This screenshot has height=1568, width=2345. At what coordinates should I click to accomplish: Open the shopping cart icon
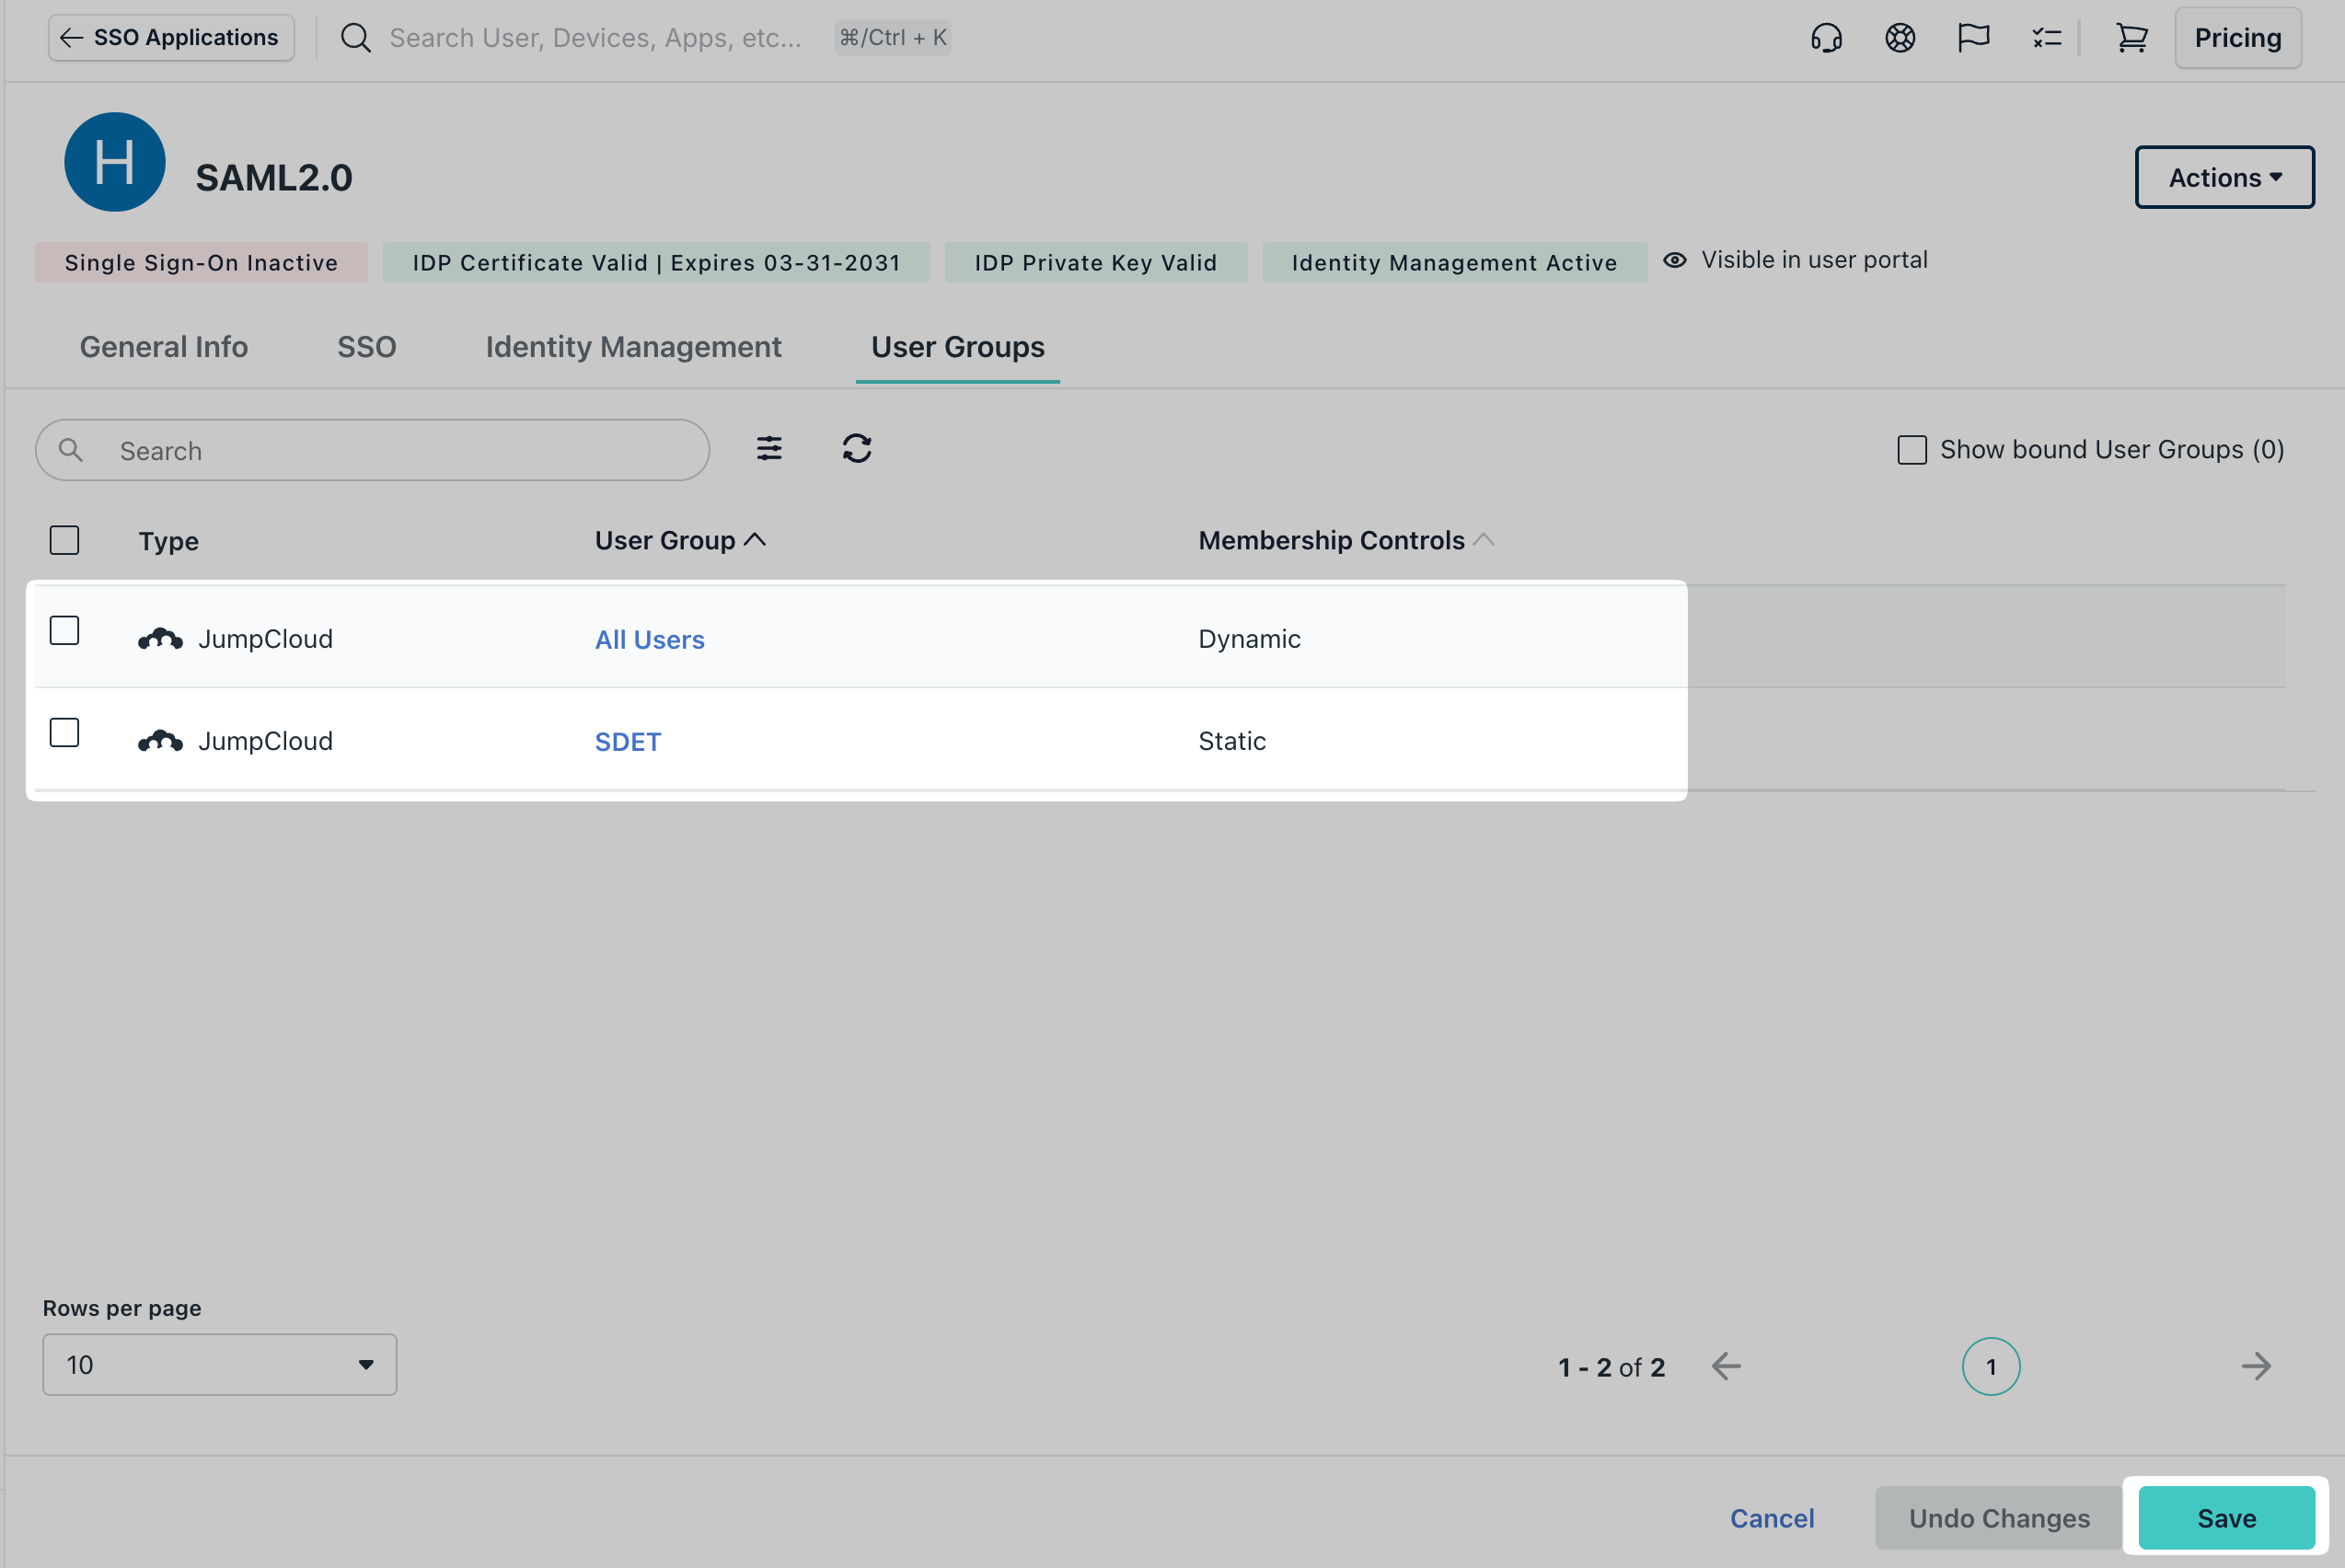coord(2131,37)
